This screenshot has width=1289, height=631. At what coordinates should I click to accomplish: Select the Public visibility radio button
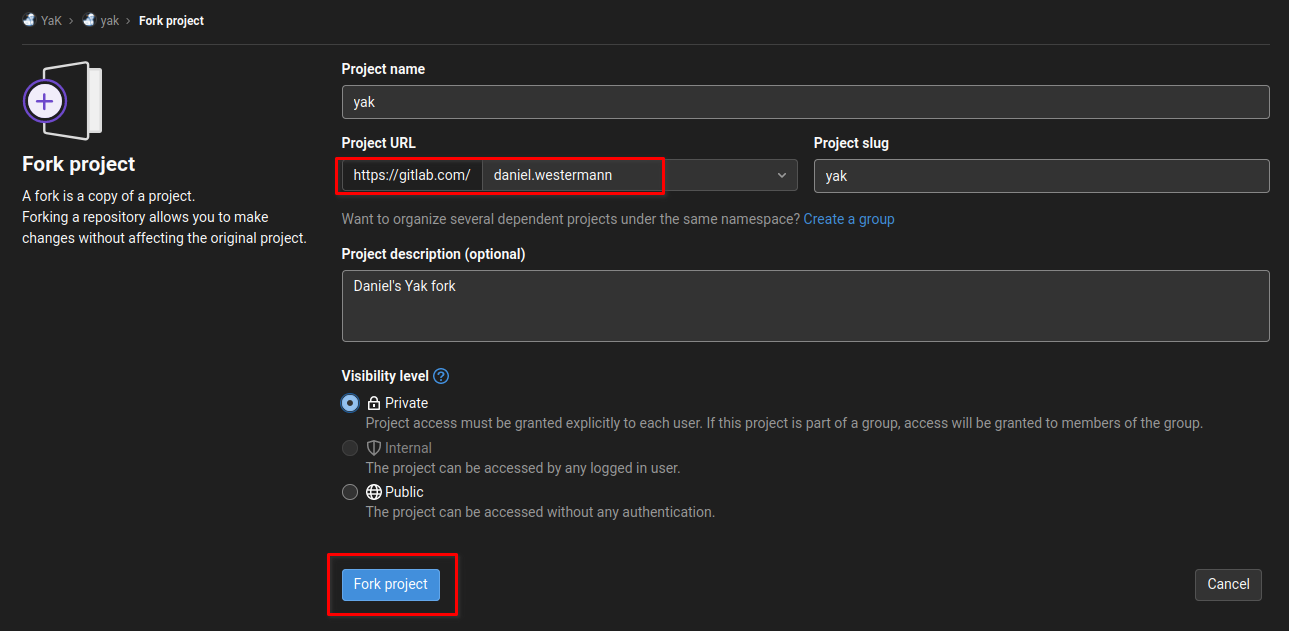350,492
